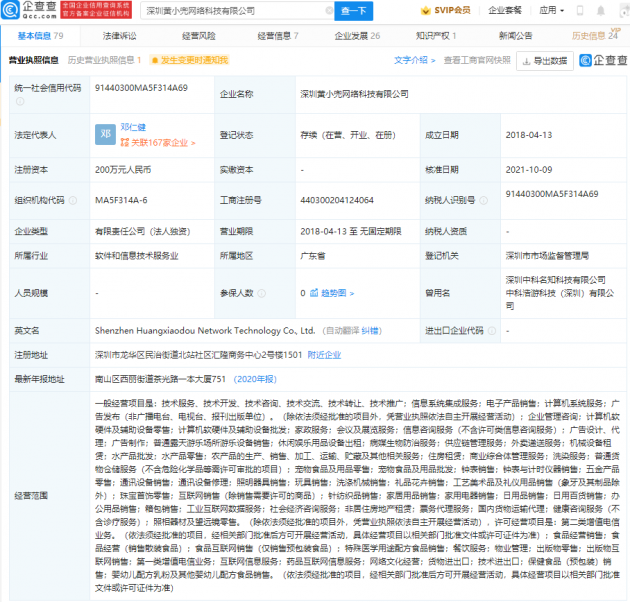Select organization code MA5F314A-6
Image resolution: width=630 pixels, height=602 pixels.
121,200
